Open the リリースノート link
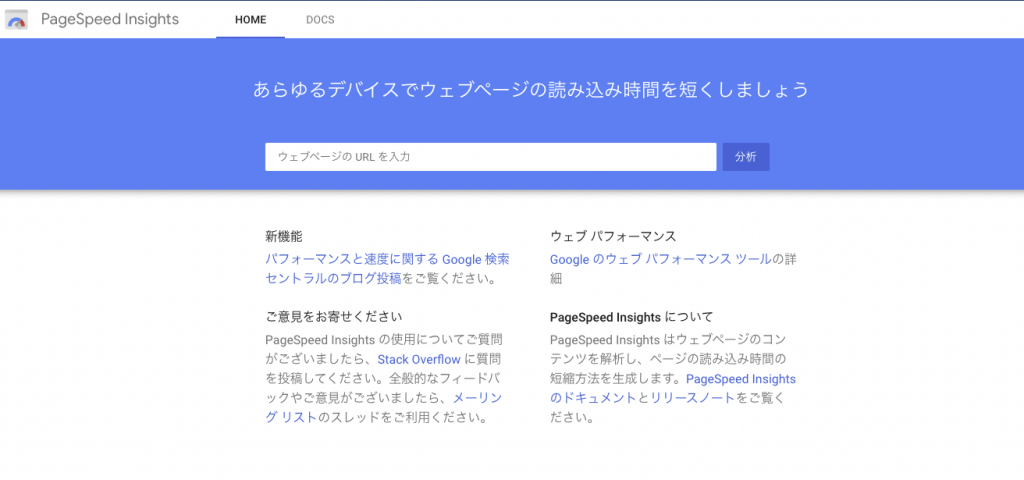 coord(693,398)
